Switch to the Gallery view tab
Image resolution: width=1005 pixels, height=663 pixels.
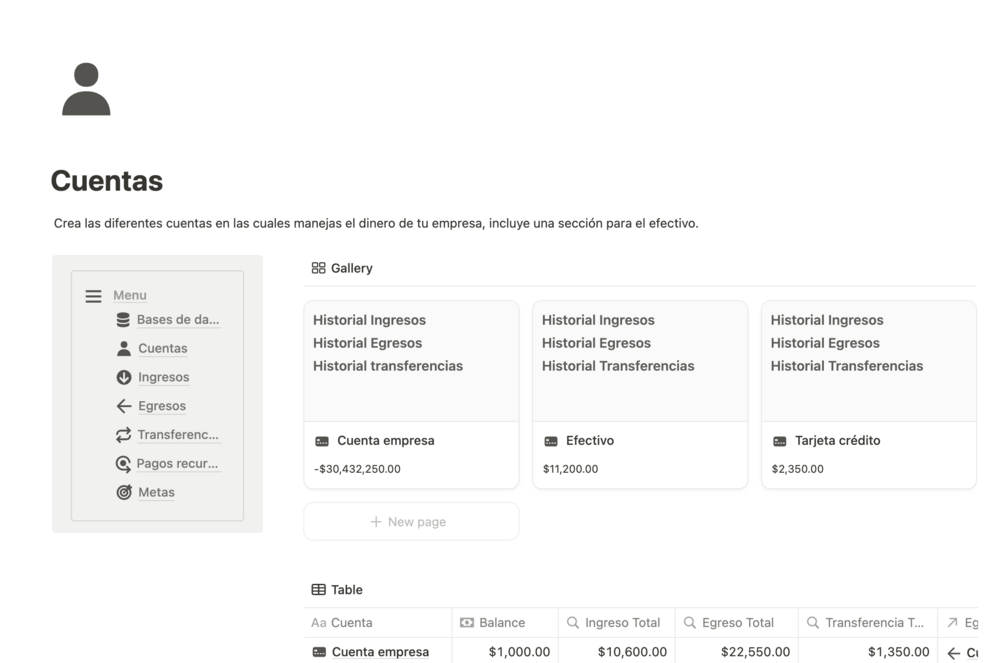pos(342,268)
